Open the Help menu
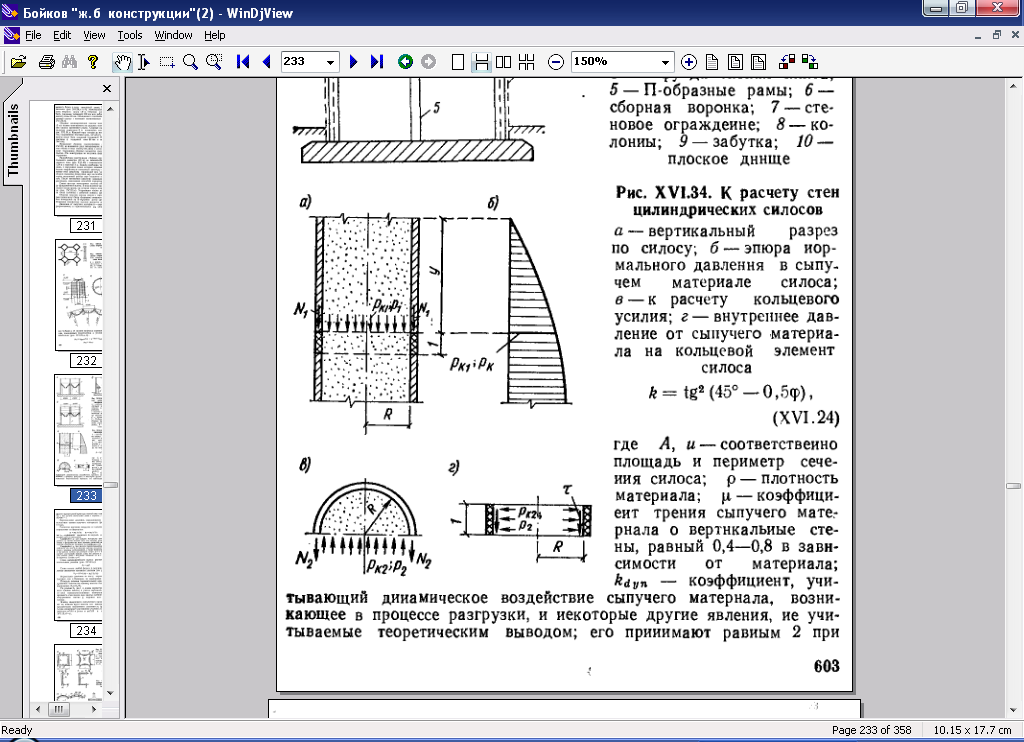The width and height of the screenshot is (1024, 742). click(214, 35)
